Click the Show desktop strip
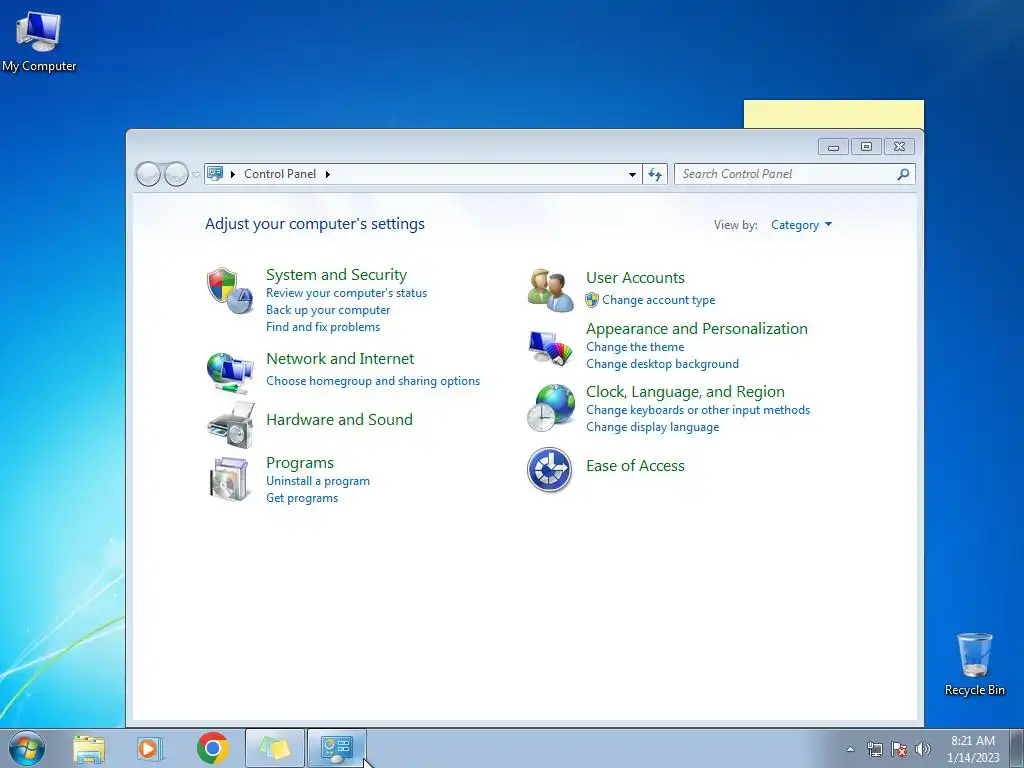The image size is (1024, 768). (x=1017, y=748)
